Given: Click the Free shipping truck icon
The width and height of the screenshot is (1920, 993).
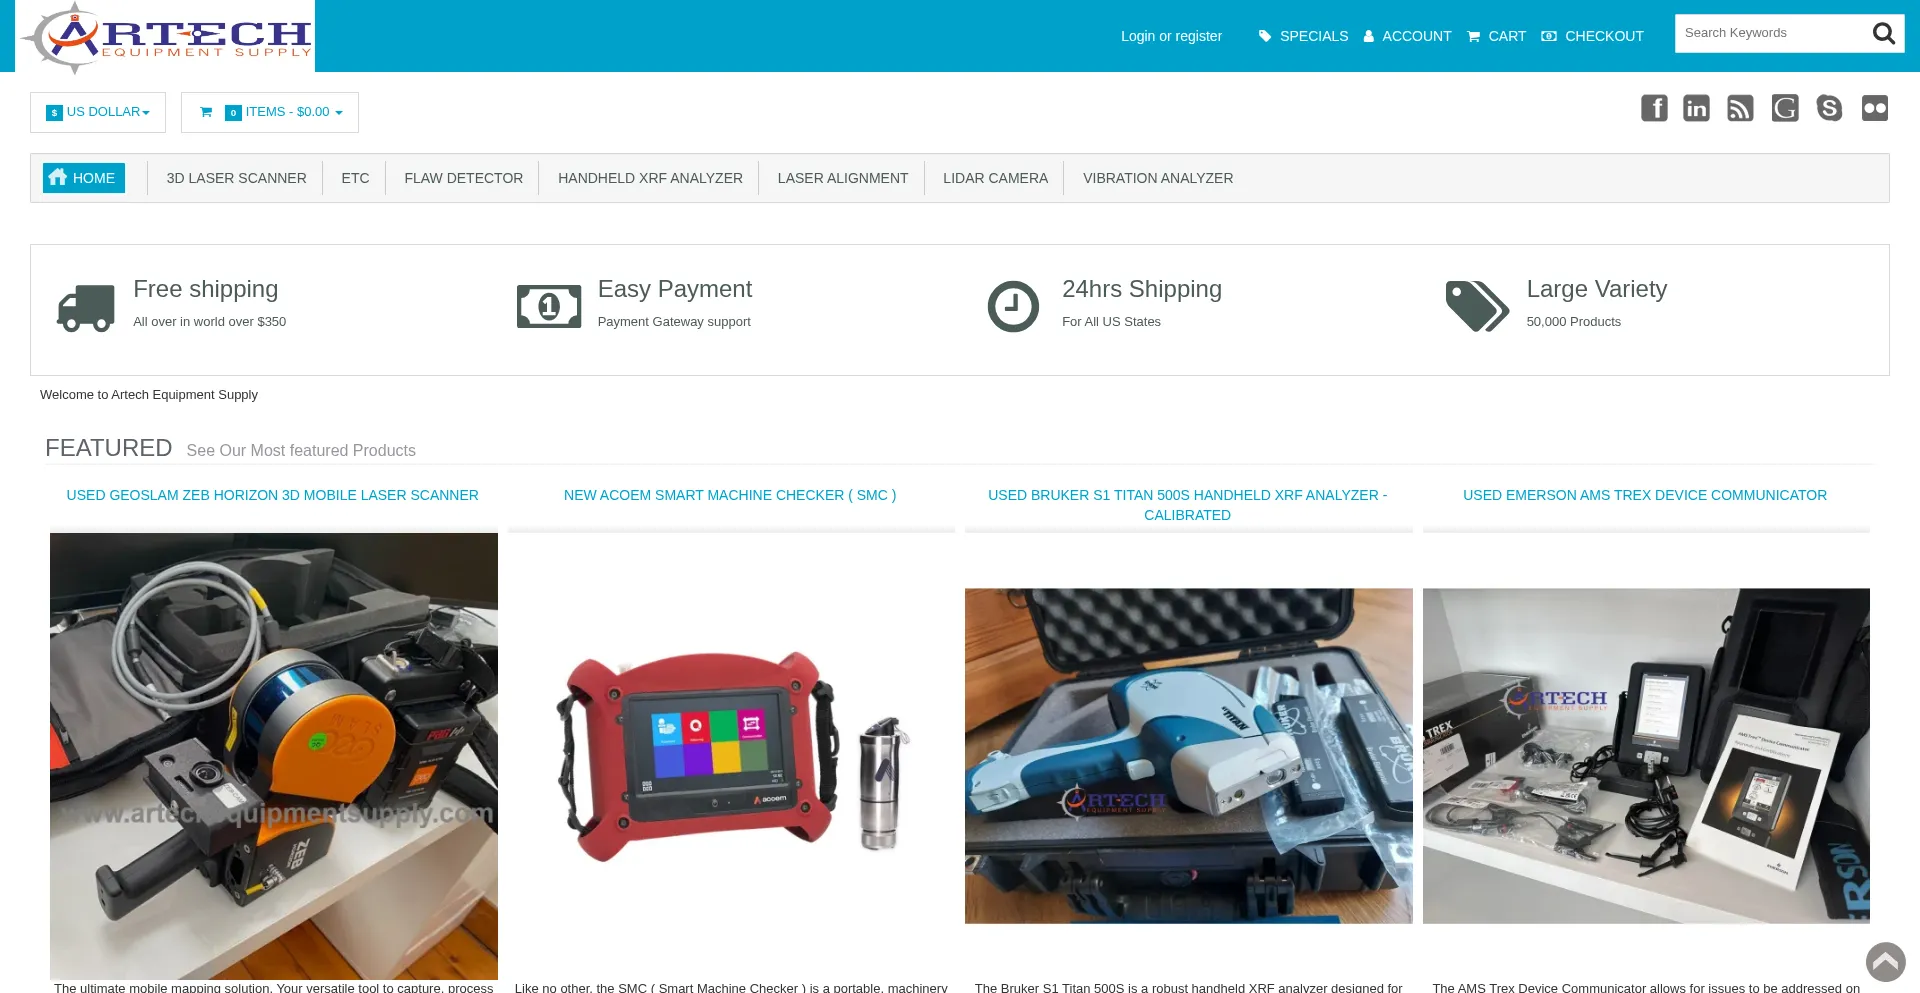Looking at the screenshot, I should tap(86, 308).
